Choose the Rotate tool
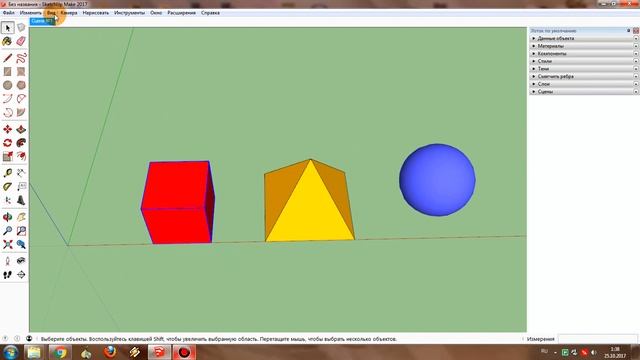The width and height of the screenshot is (640, 360). coord(7,143)
